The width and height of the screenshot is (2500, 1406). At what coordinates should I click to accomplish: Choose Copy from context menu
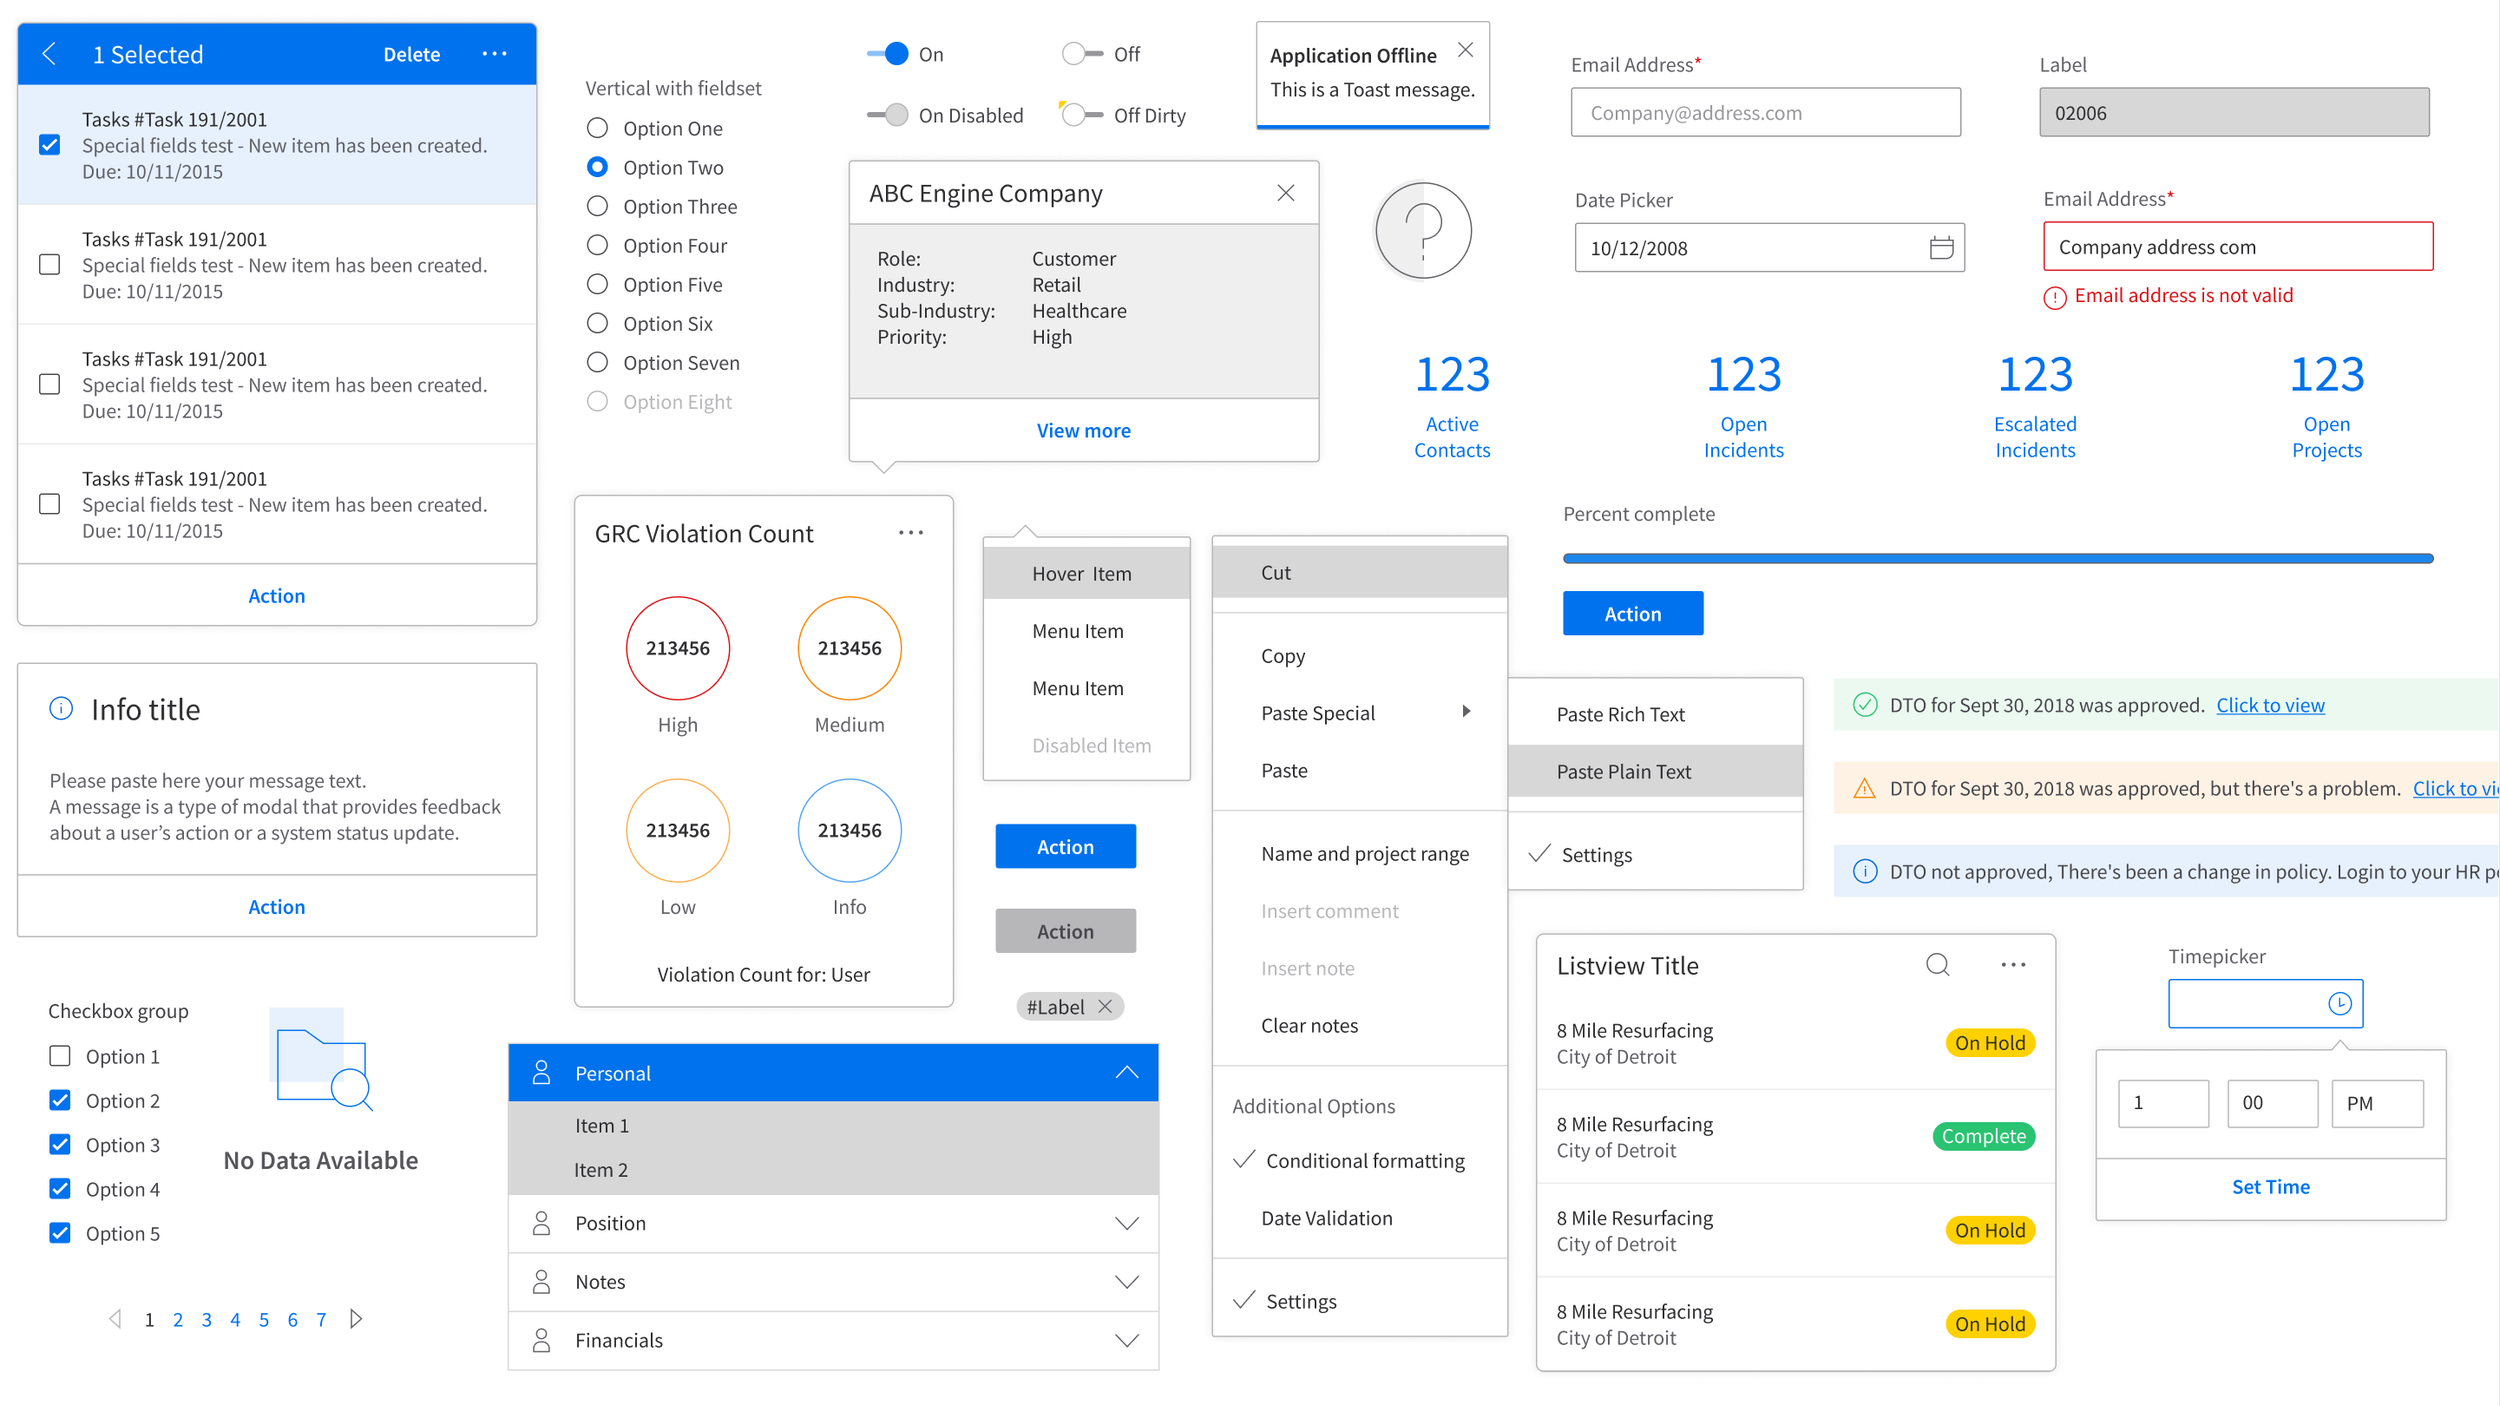click(x=1360, y=656)
